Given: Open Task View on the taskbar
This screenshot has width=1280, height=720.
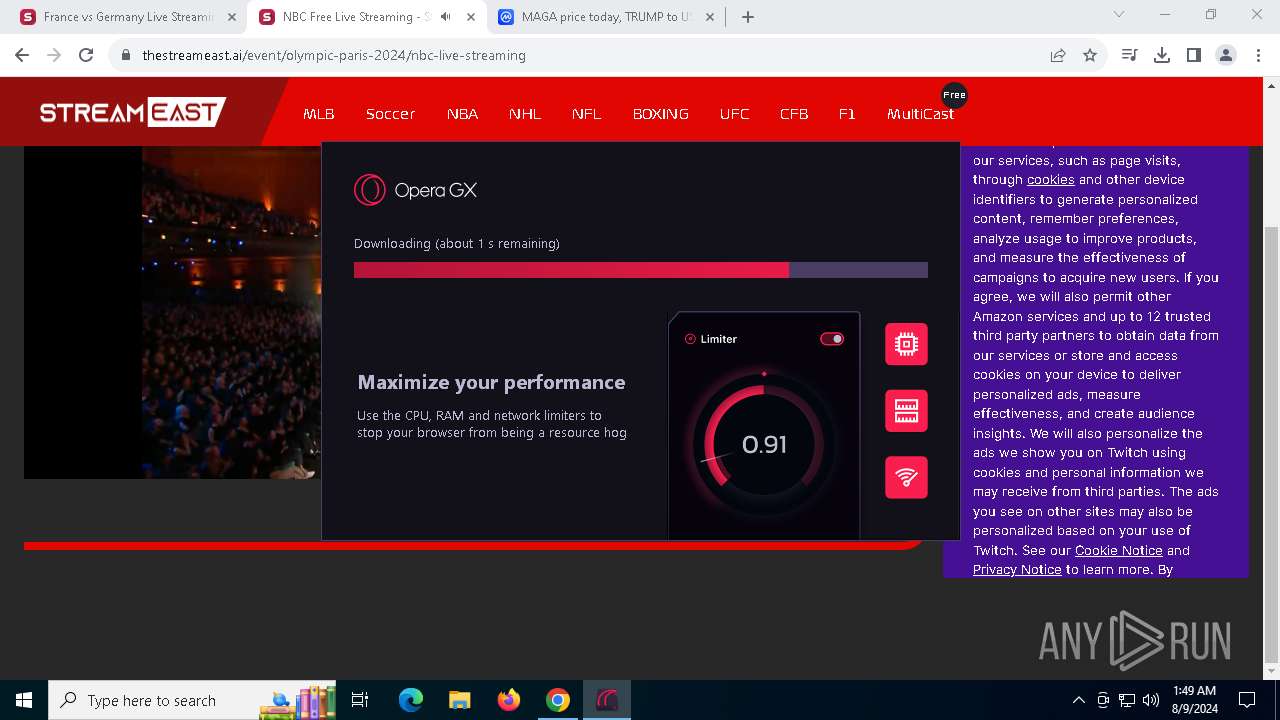Looking at the screenshot, I should click(x=360, y=700).
